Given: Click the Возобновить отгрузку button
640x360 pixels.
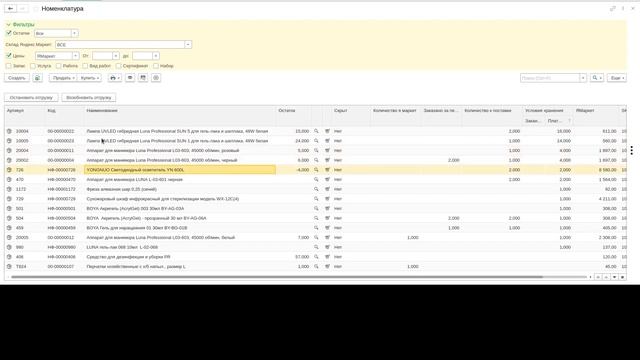Looking at the screenshot, I should click(89, 98).
